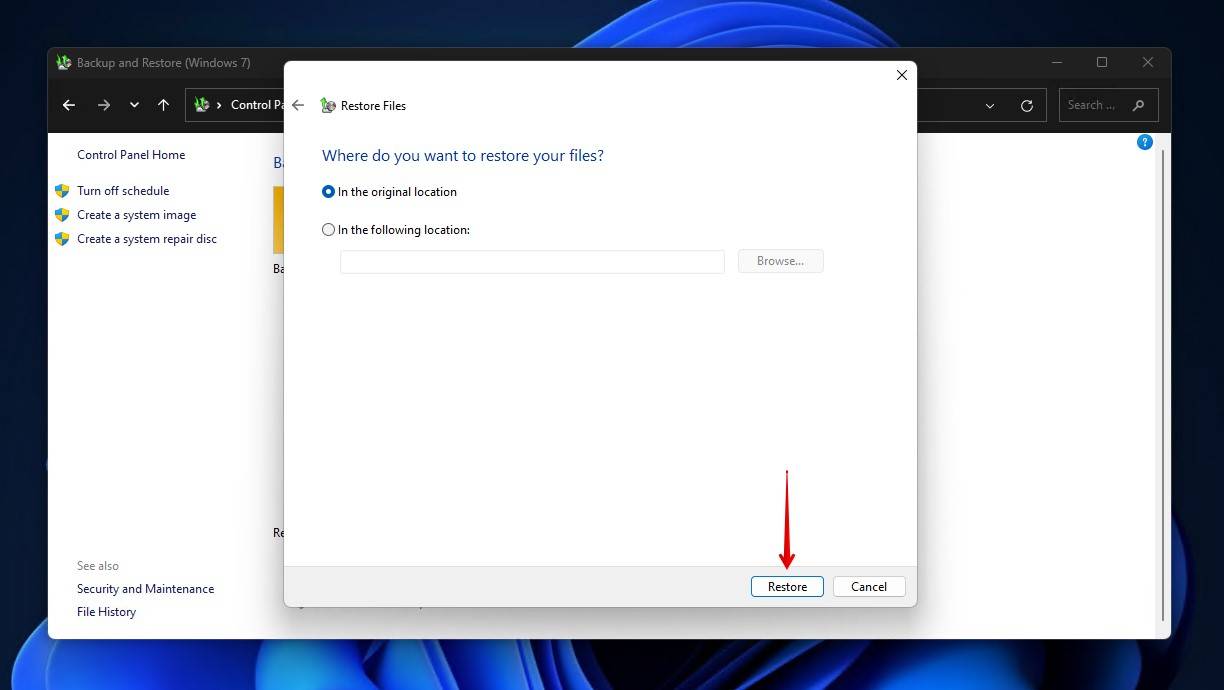
Task: Click the Restore button
Action: point(787,586)
